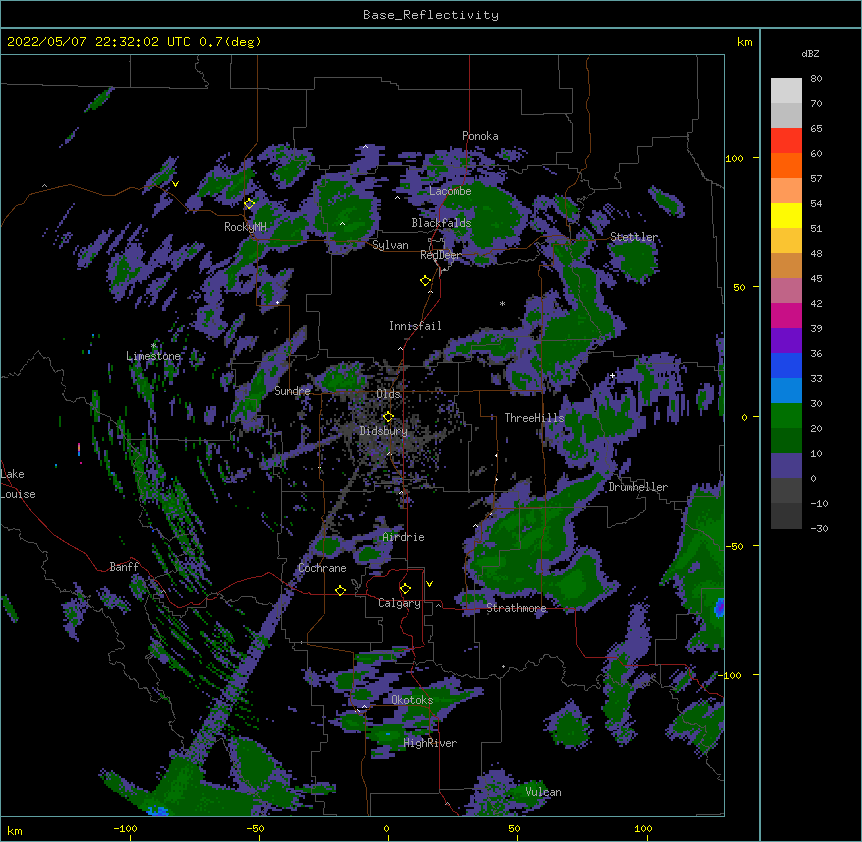Select the Ponoka city label
Screen dimensions: 862x842
click(x=480, y=136)
